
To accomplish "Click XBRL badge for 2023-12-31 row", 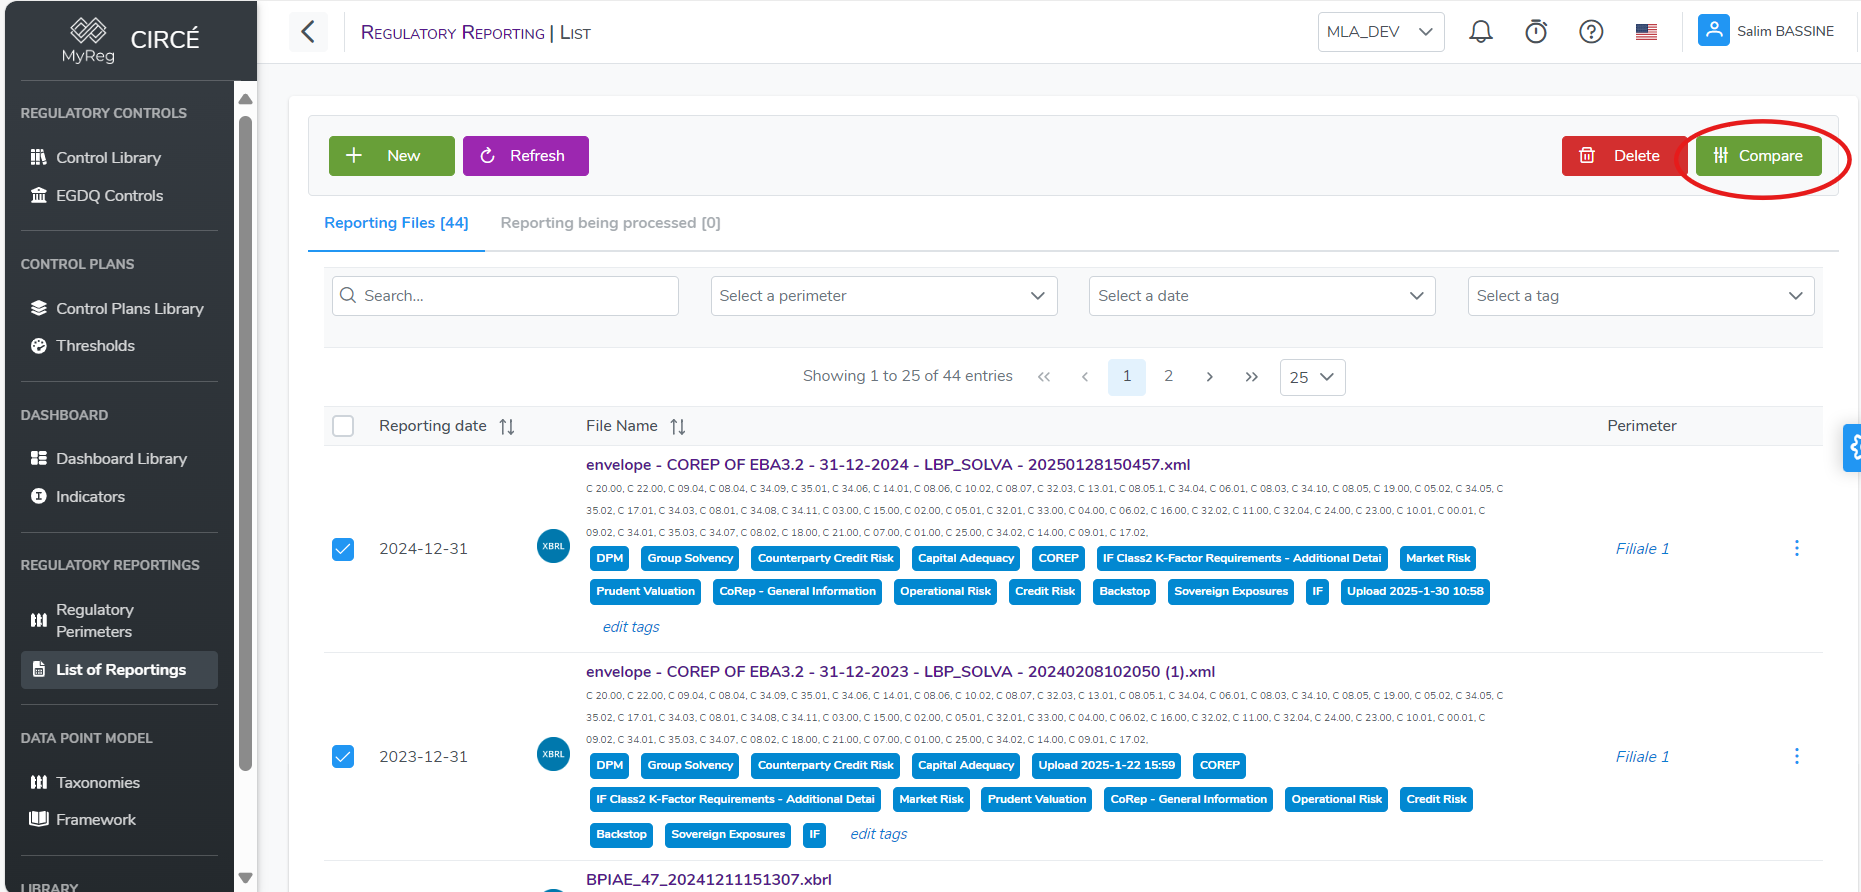I will pos(553,754).
